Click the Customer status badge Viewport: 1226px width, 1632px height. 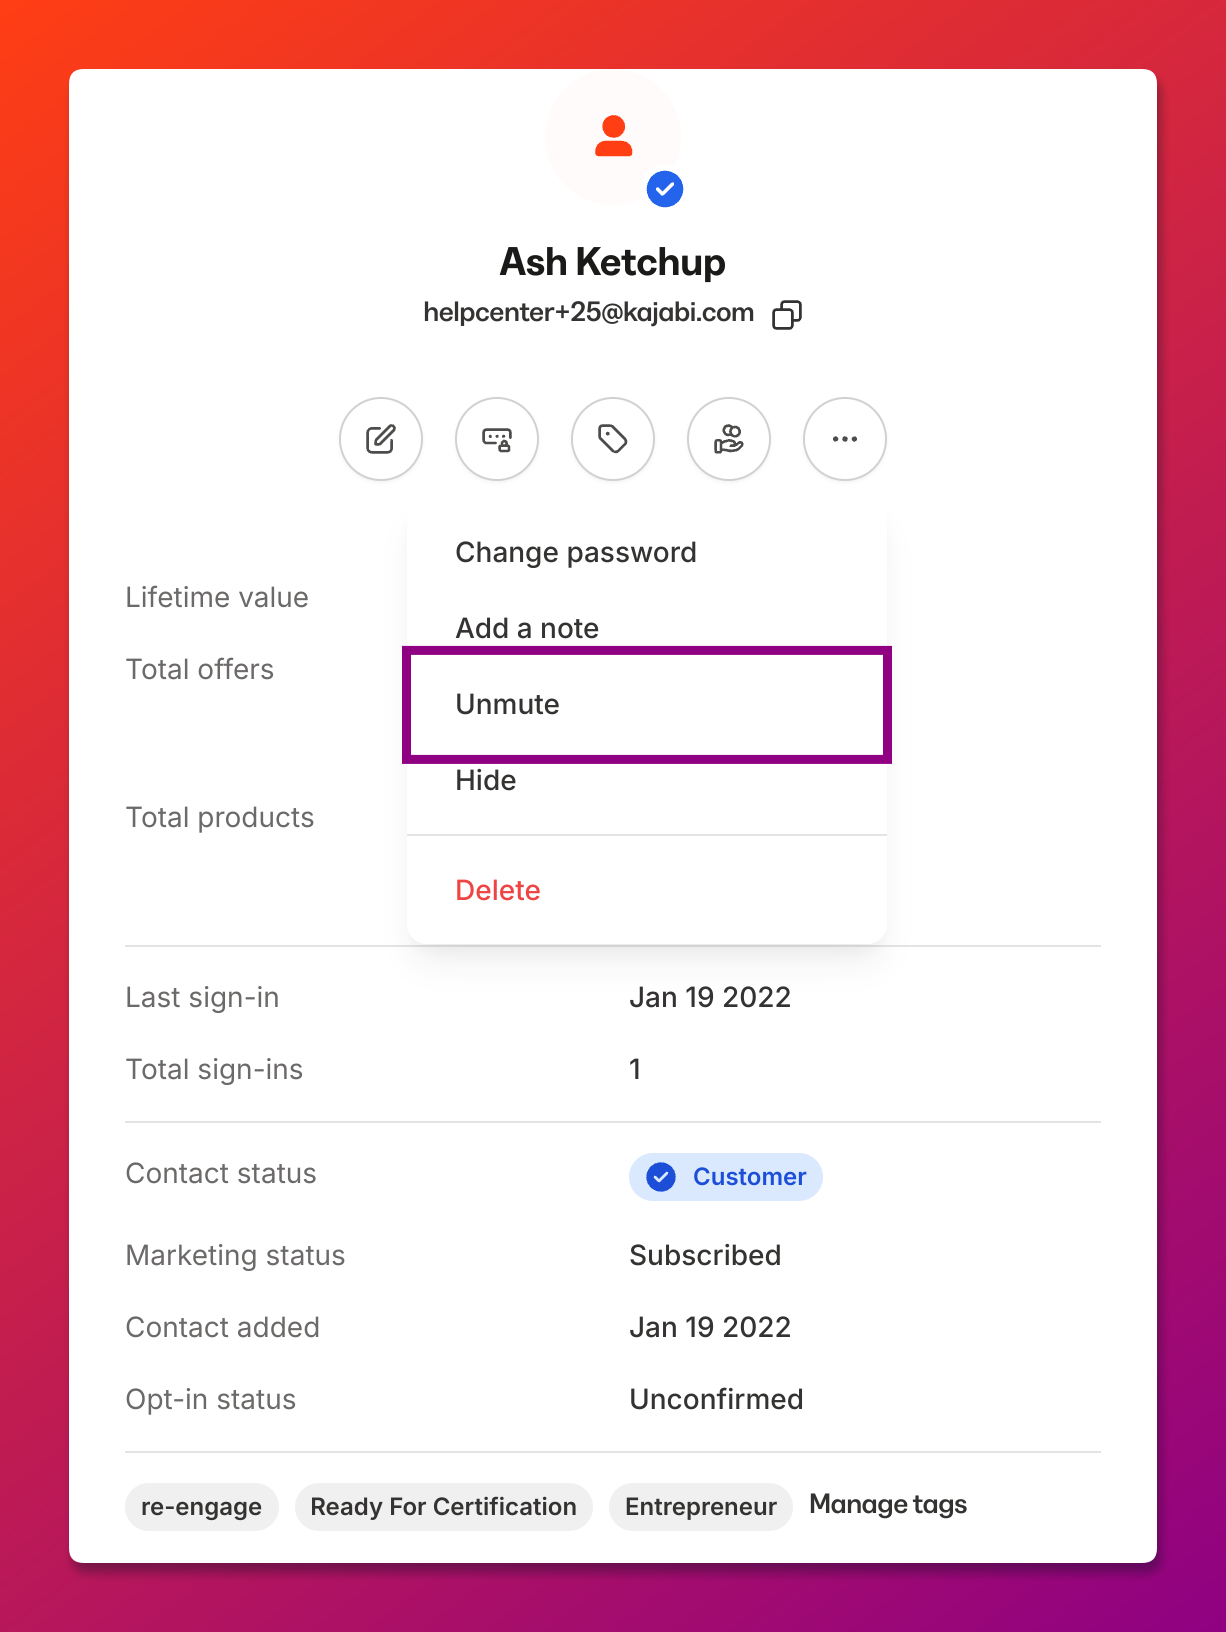click(726, 1177)
